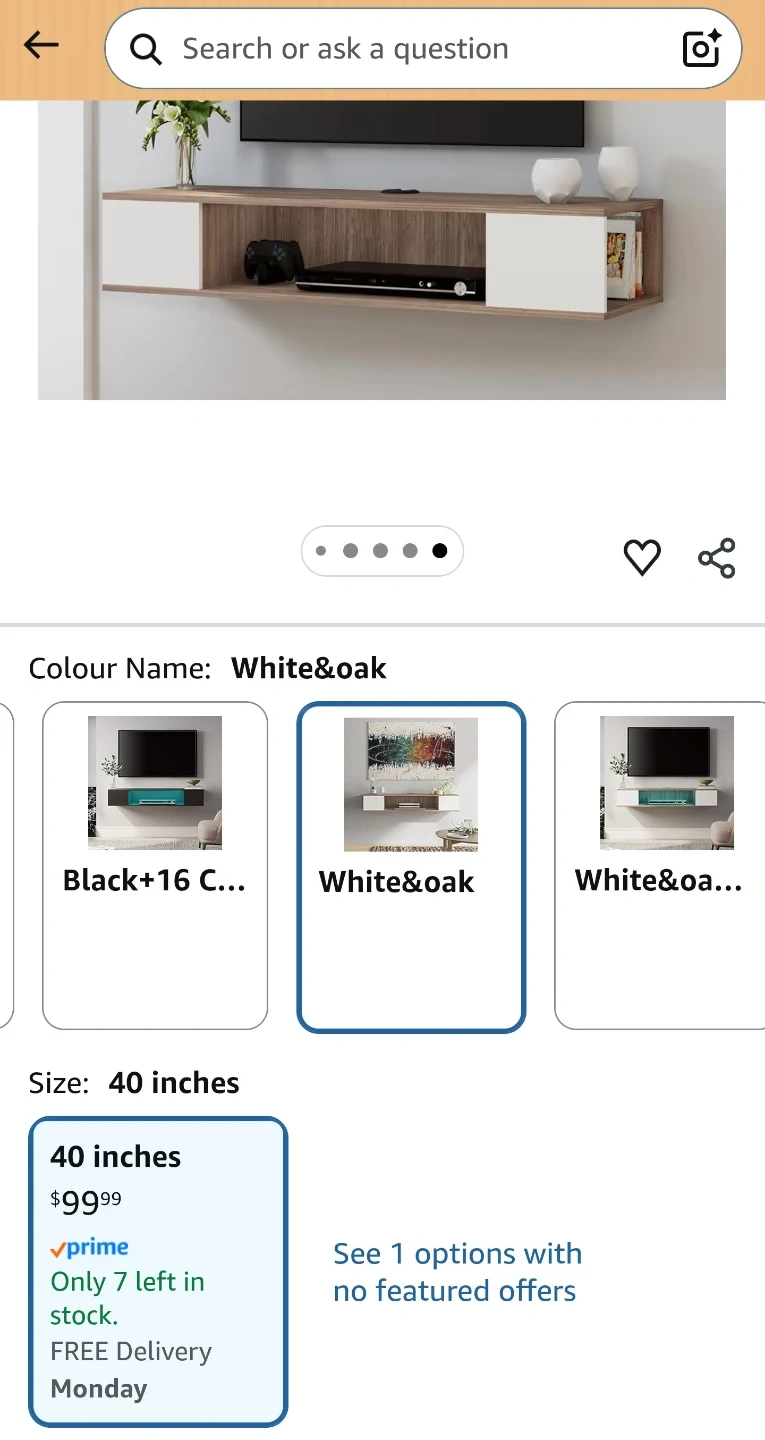Select the Black+16 C... colour option
Screen dimensions: 765x1440
[155, 865]
